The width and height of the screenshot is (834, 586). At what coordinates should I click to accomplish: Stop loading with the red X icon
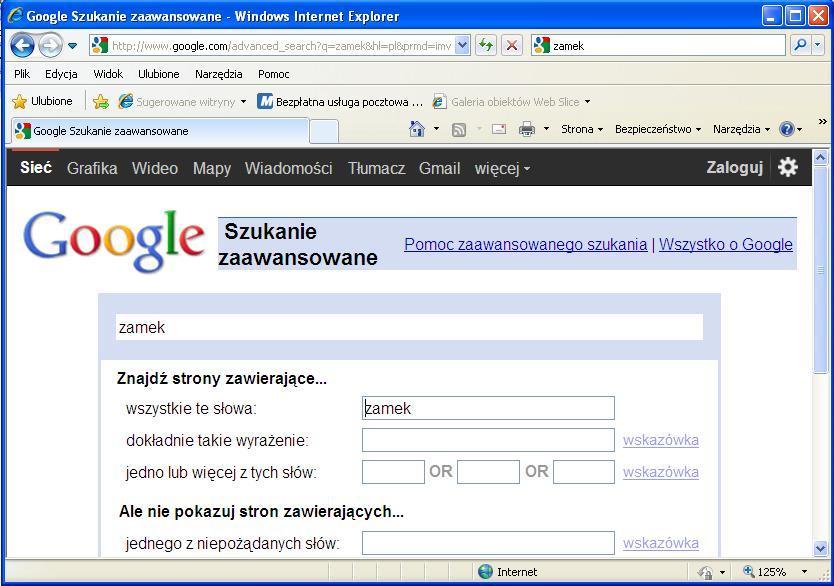[512, 46]
